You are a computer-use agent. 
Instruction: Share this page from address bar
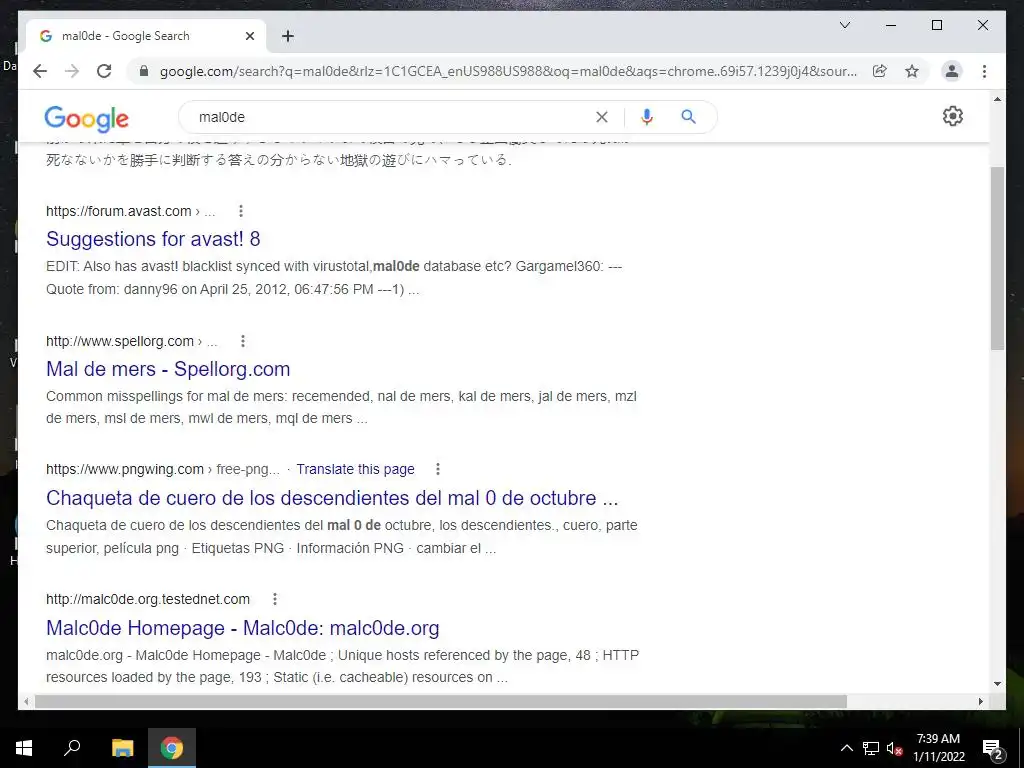(x=880, y=71)
